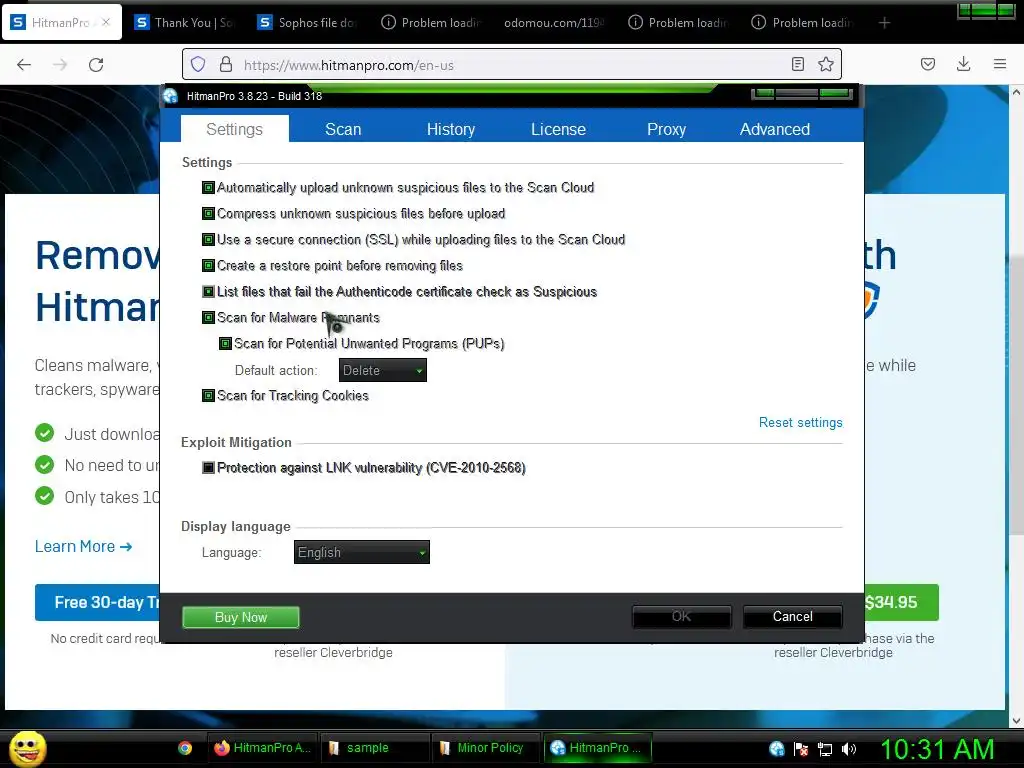The height and width of the screenshot is (768, 1024).
Task: Click the flag tray icon with red X
Action: click(x=801, y=748)
